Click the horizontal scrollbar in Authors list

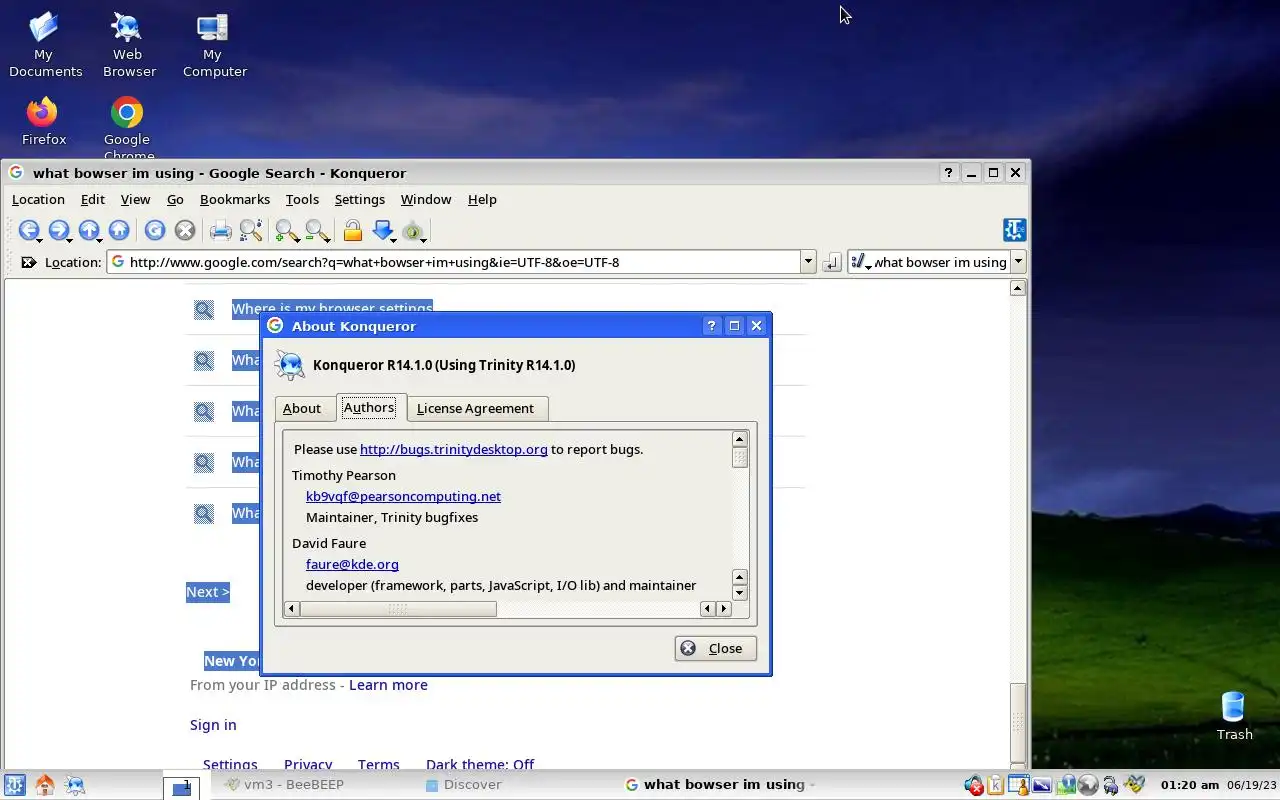click(398, 608)
